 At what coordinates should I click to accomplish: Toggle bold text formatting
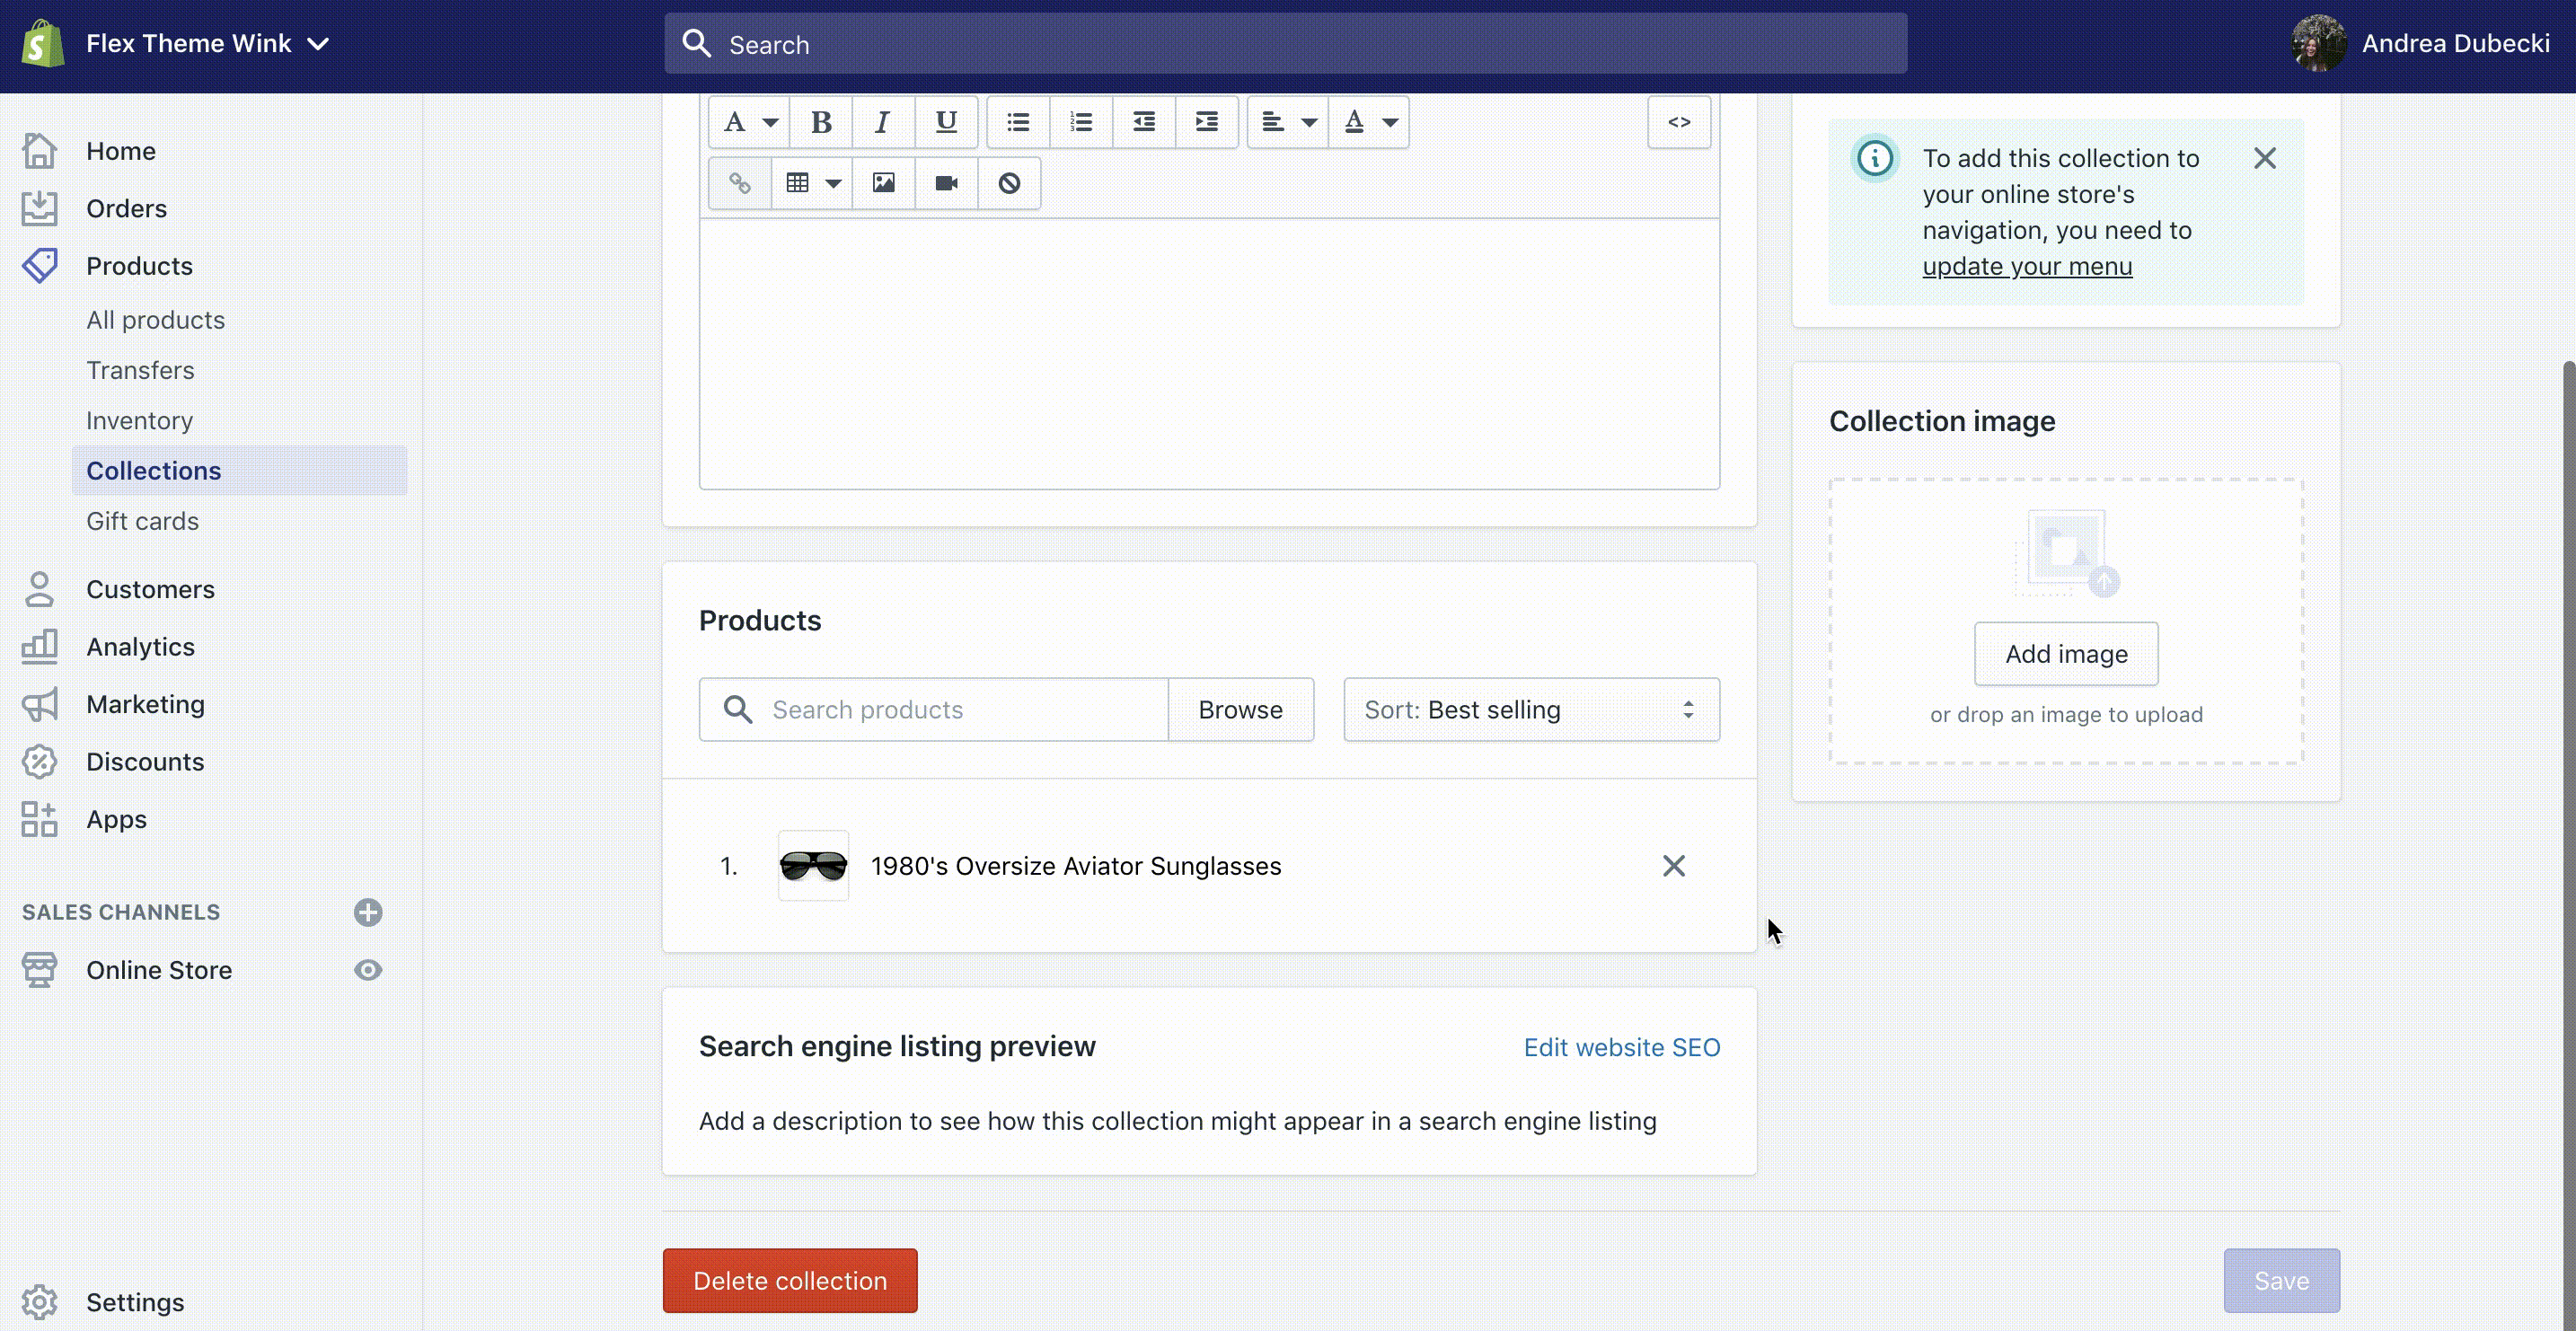pyautogui.click(x=821, y=122)
